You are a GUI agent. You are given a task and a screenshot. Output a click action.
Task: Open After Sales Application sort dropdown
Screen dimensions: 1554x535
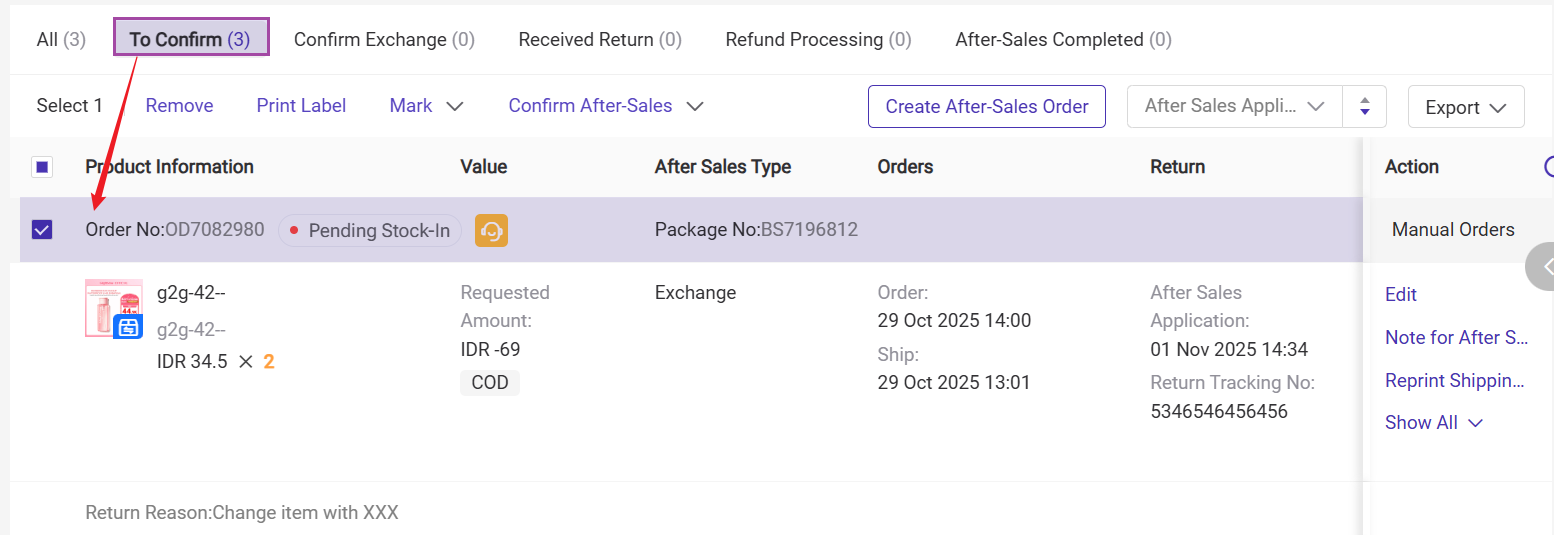1235,106
